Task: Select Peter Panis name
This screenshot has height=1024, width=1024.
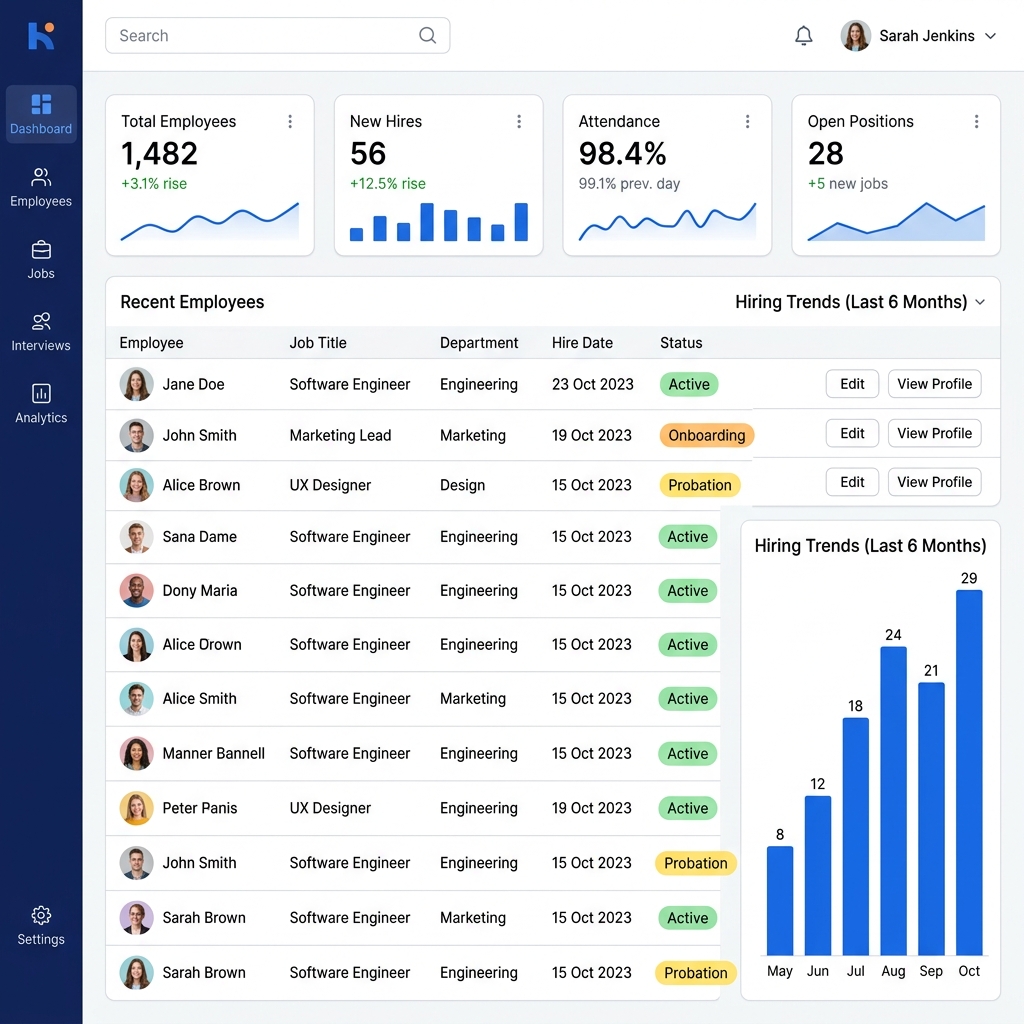Action: [x=200, y=808]
